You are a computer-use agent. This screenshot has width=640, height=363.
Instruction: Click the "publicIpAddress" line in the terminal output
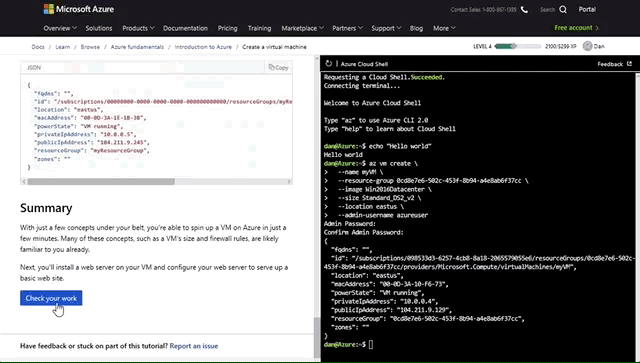391,310
